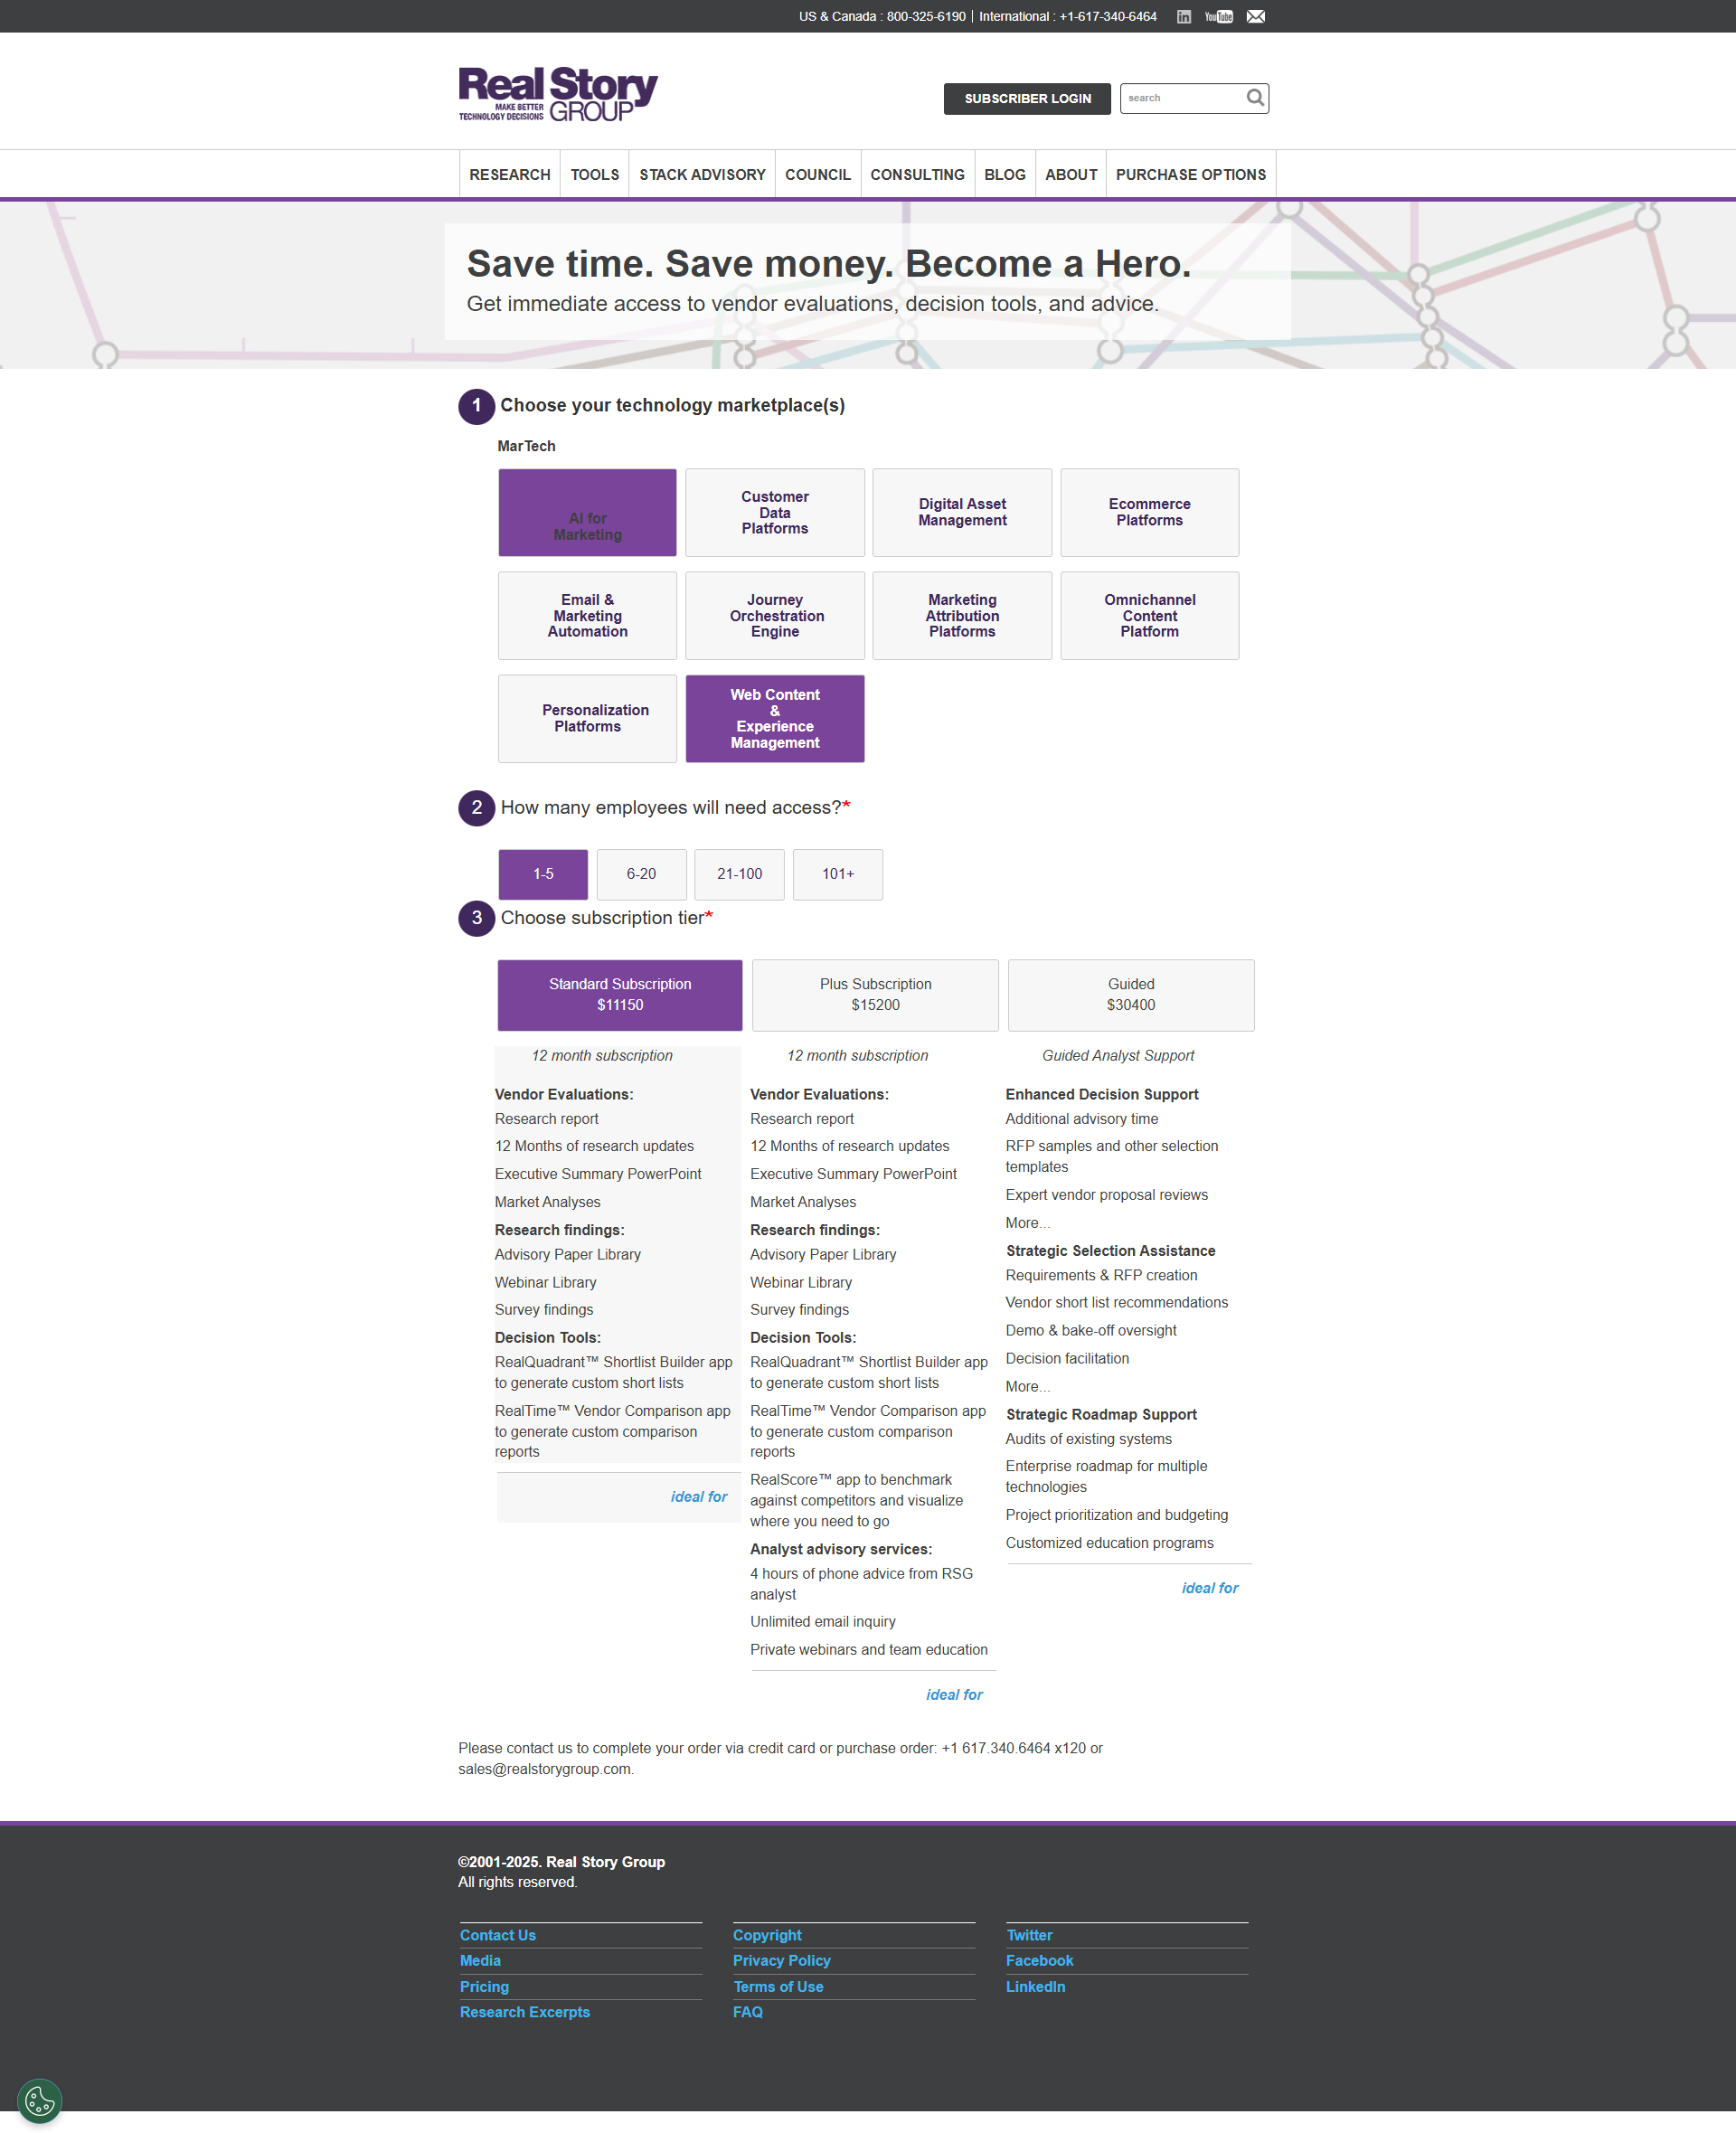Viewport: 1736px width, 2133px height.
Task: Select the Omnichannel Content Platform tile
Action: (1149, 615)
